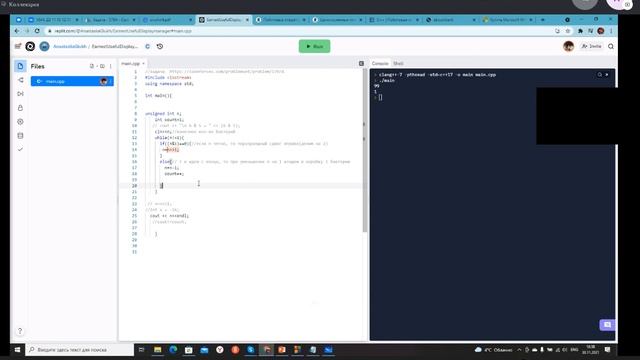Open the browser three-dot menu
640x360 pixels.
tap(611, 31)
